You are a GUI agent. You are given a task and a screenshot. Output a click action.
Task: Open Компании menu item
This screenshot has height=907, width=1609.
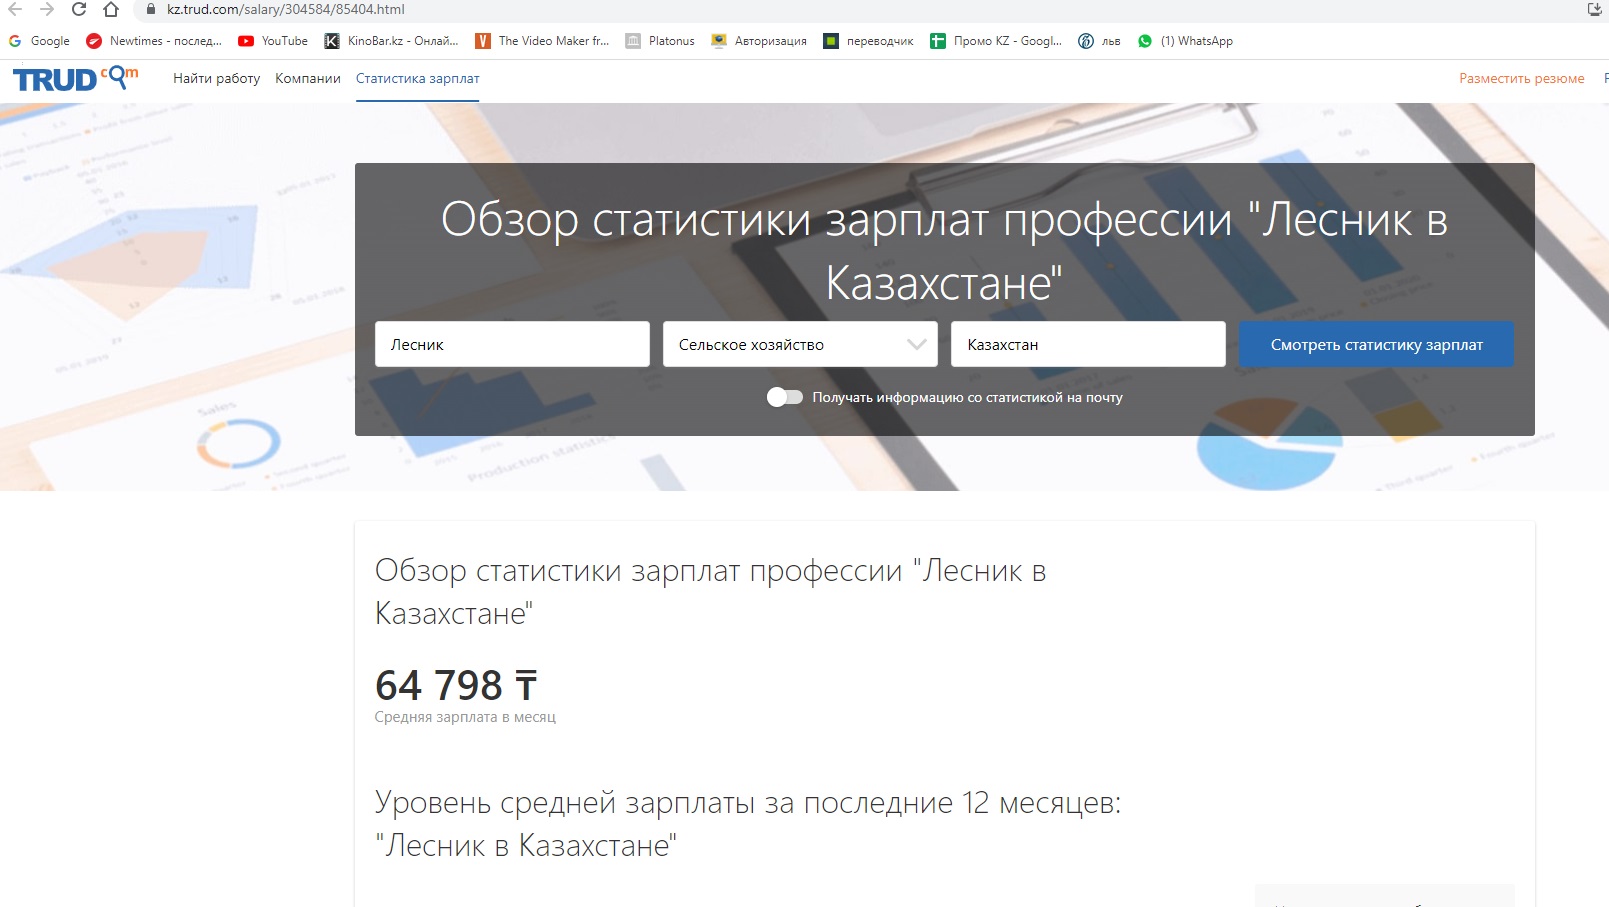pos(308,78)
